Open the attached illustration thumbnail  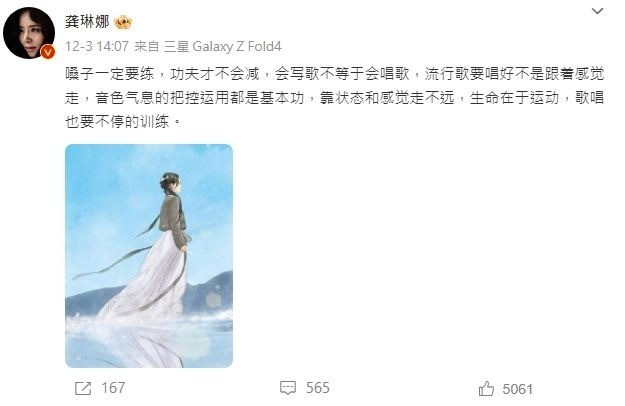[149, 256]
